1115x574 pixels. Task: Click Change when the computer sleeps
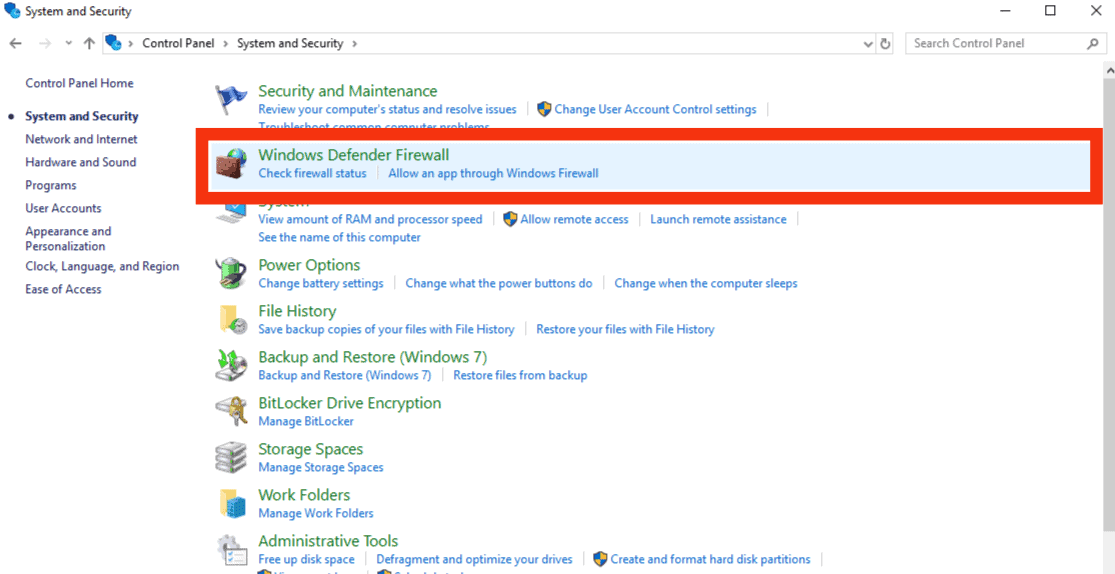click(705, 283)
